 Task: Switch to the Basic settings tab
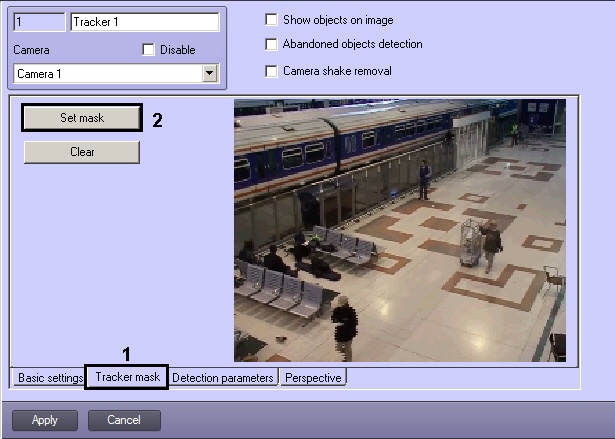pos(49,378)
